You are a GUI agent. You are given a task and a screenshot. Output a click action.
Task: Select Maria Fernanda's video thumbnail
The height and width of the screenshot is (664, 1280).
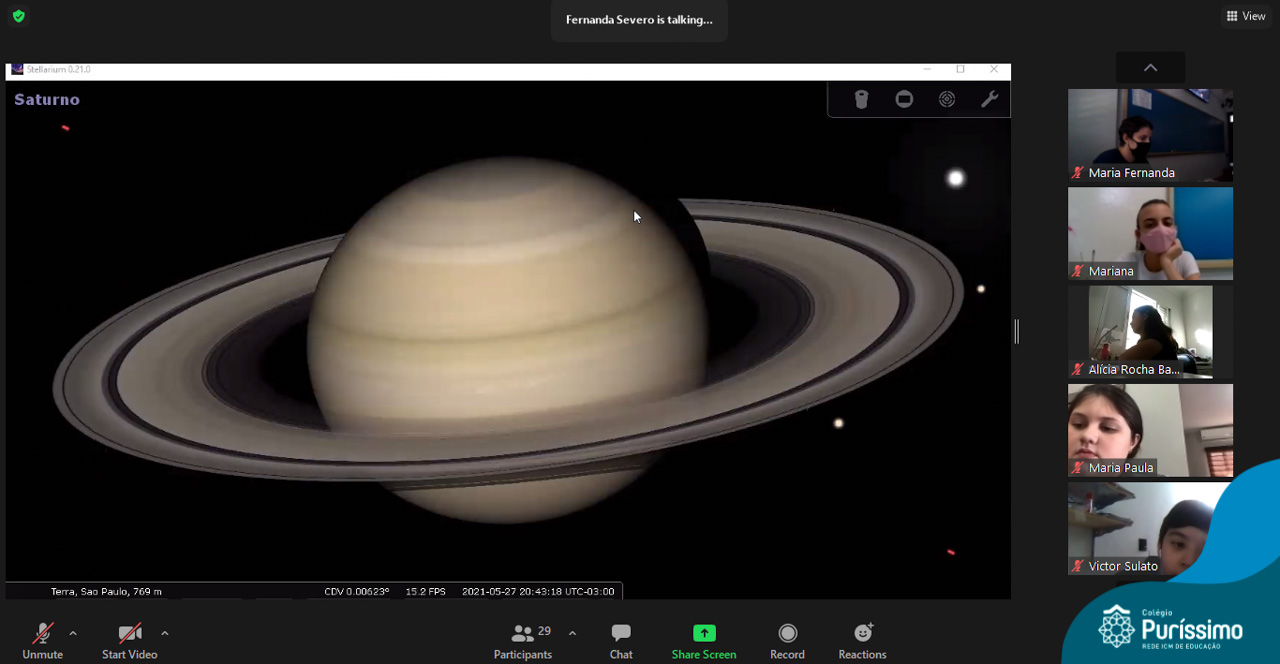1150,135
